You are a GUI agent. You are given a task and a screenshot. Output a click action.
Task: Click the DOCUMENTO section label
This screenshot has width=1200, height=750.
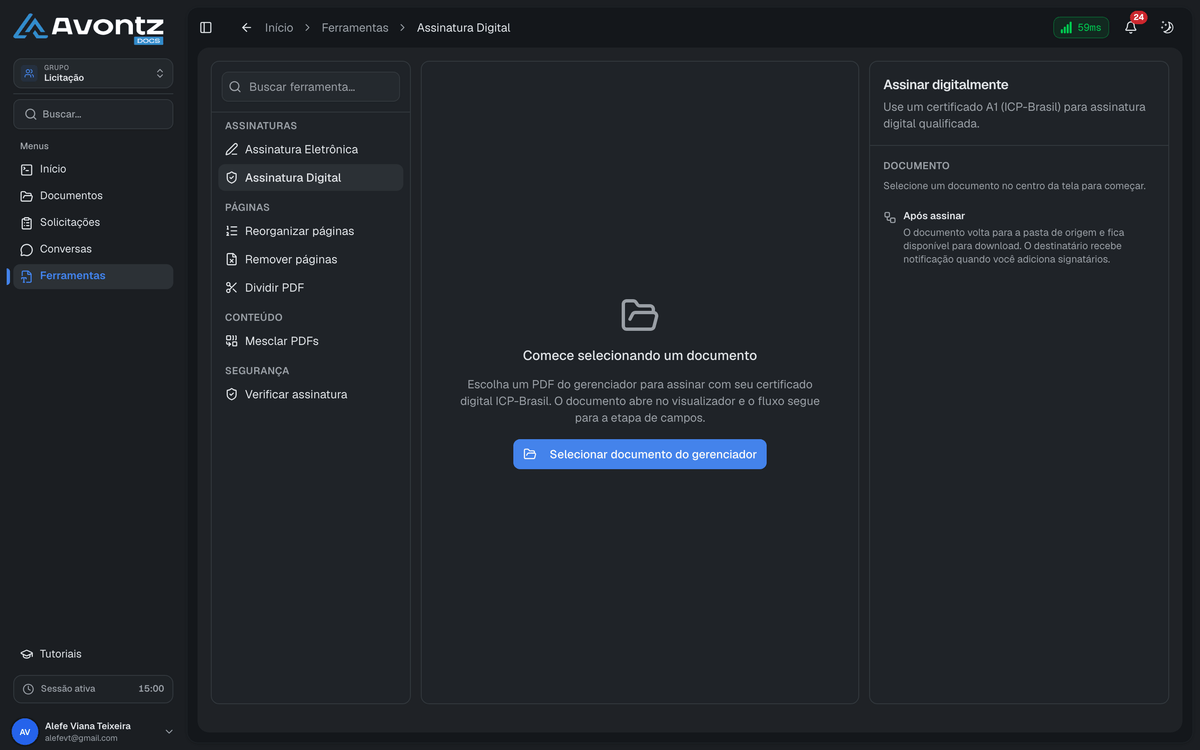point(917,166)
